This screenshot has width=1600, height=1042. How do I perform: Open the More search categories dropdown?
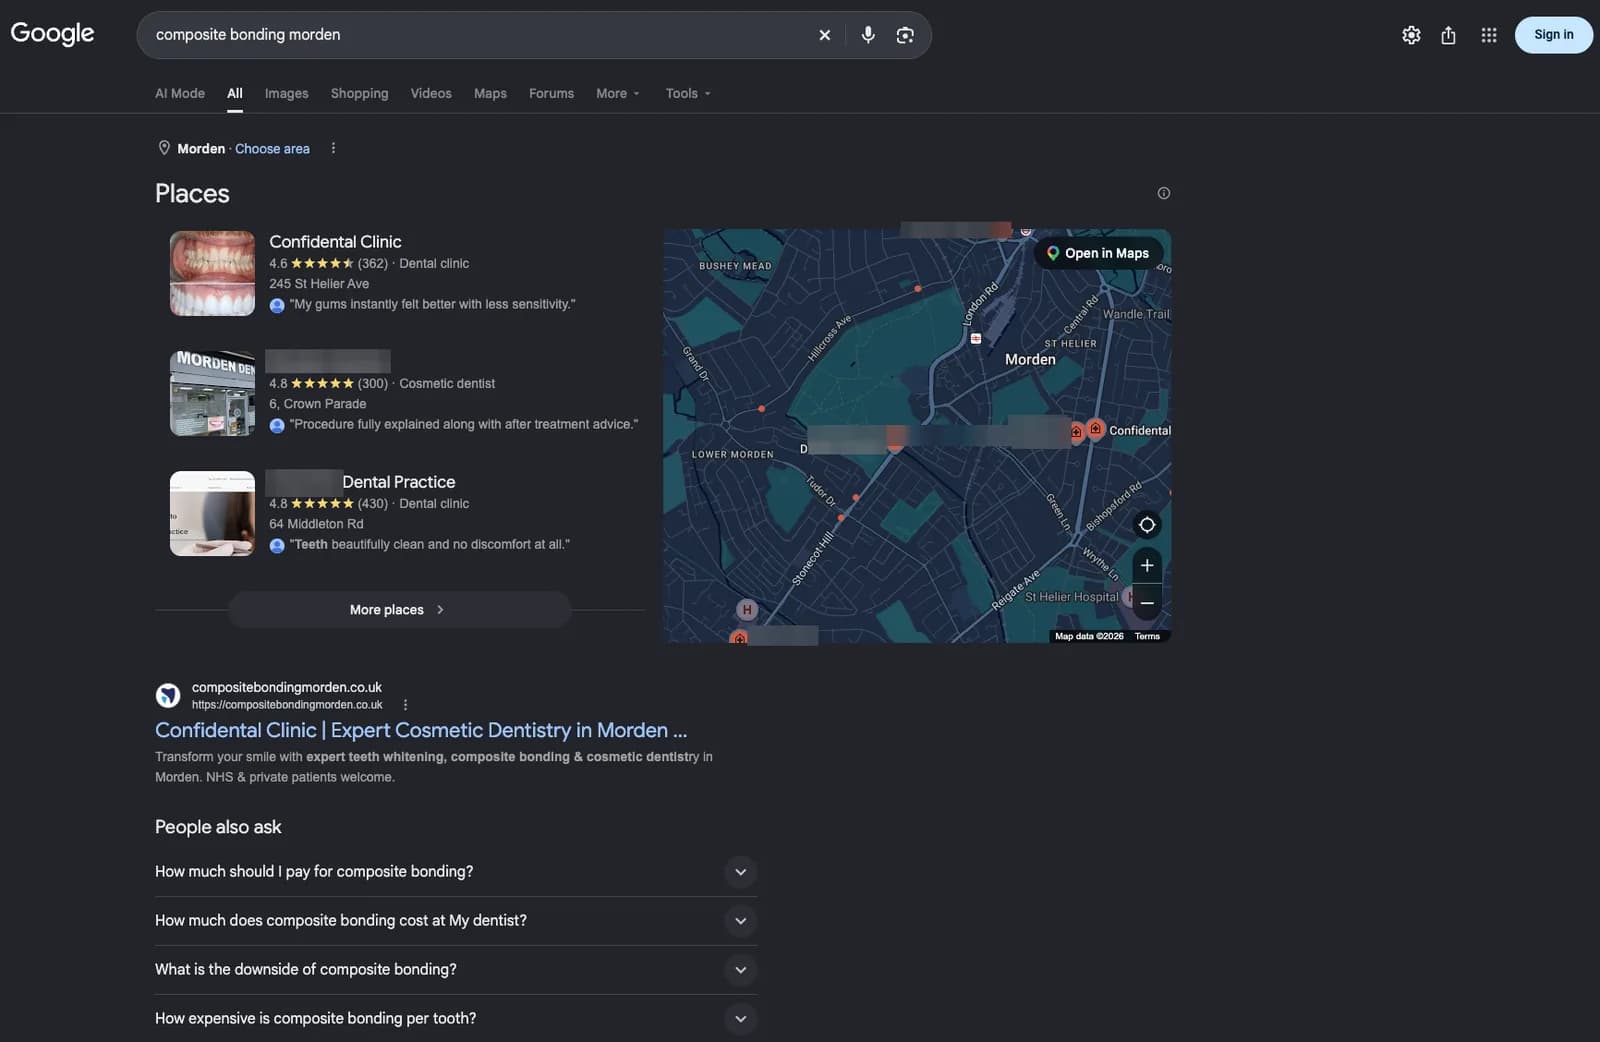[617, 93]
